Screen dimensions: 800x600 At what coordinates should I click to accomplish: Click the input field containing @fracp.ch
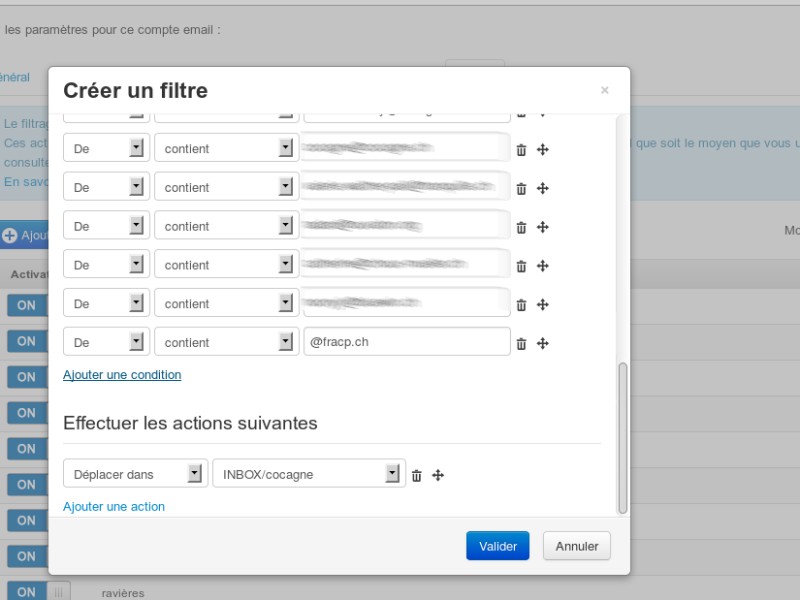[407, 341]
